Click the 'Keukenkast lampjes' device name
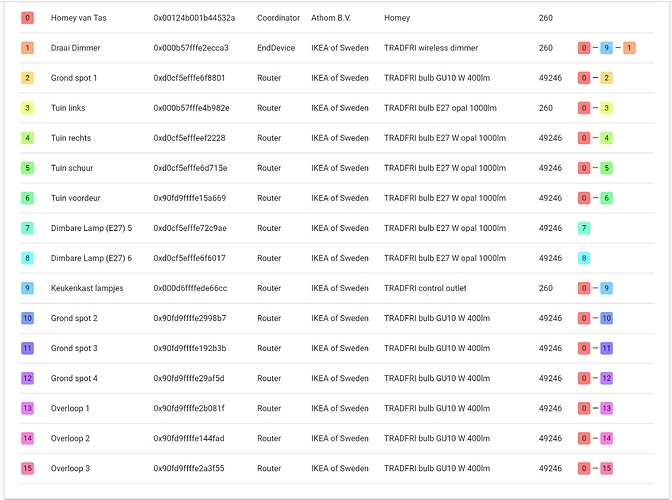The height and width of the screenshot is (500, 672). pyautogui.click(x=87, y=288)
